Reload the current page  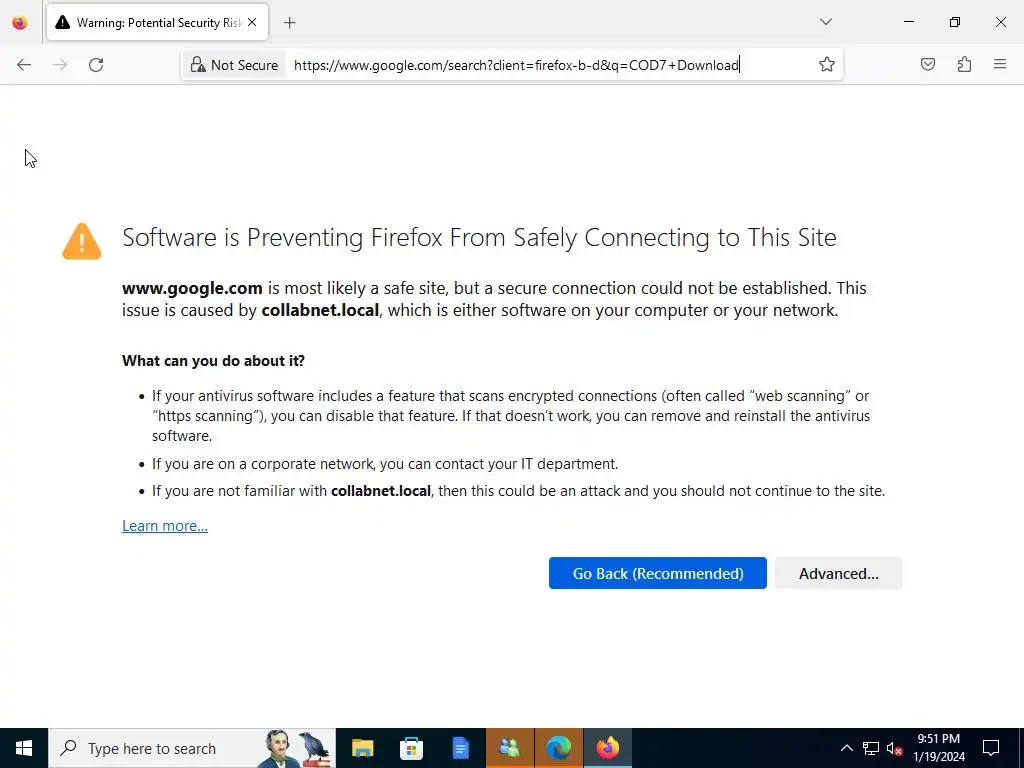click(96, 65)
